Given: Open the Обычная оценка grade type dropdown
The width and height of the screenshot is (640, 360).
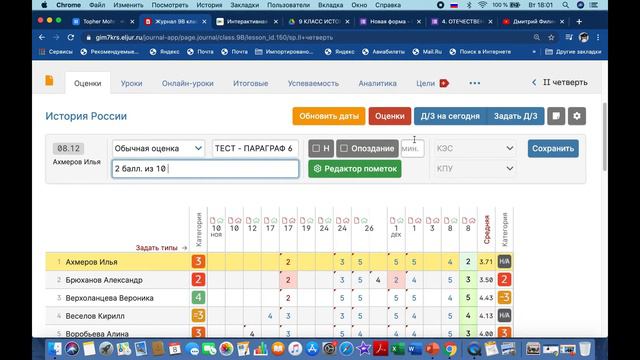Looking at the screenshot, I should pyautogui.click(x=158, y=149).
